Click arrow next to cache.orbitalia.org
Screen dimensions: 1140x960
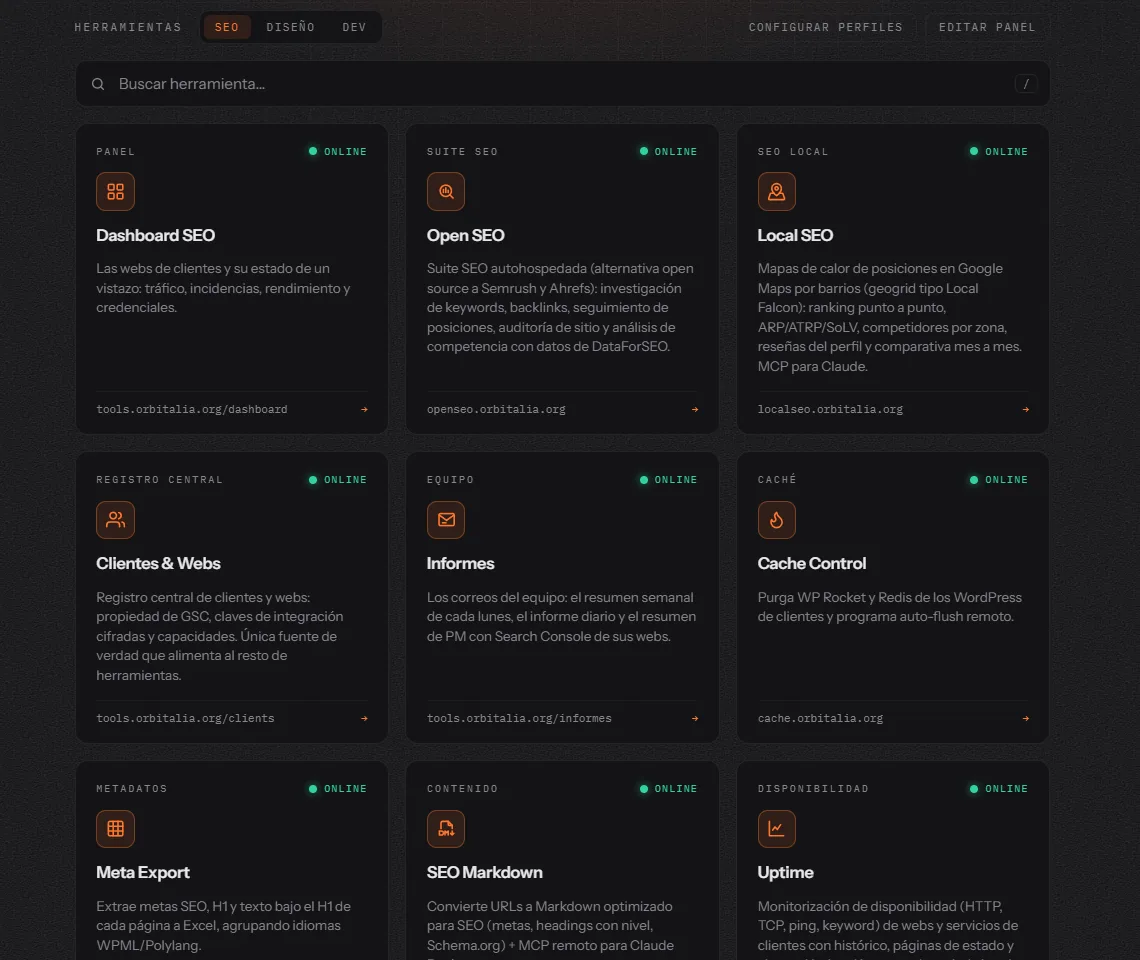click(x=1026, y=719)
